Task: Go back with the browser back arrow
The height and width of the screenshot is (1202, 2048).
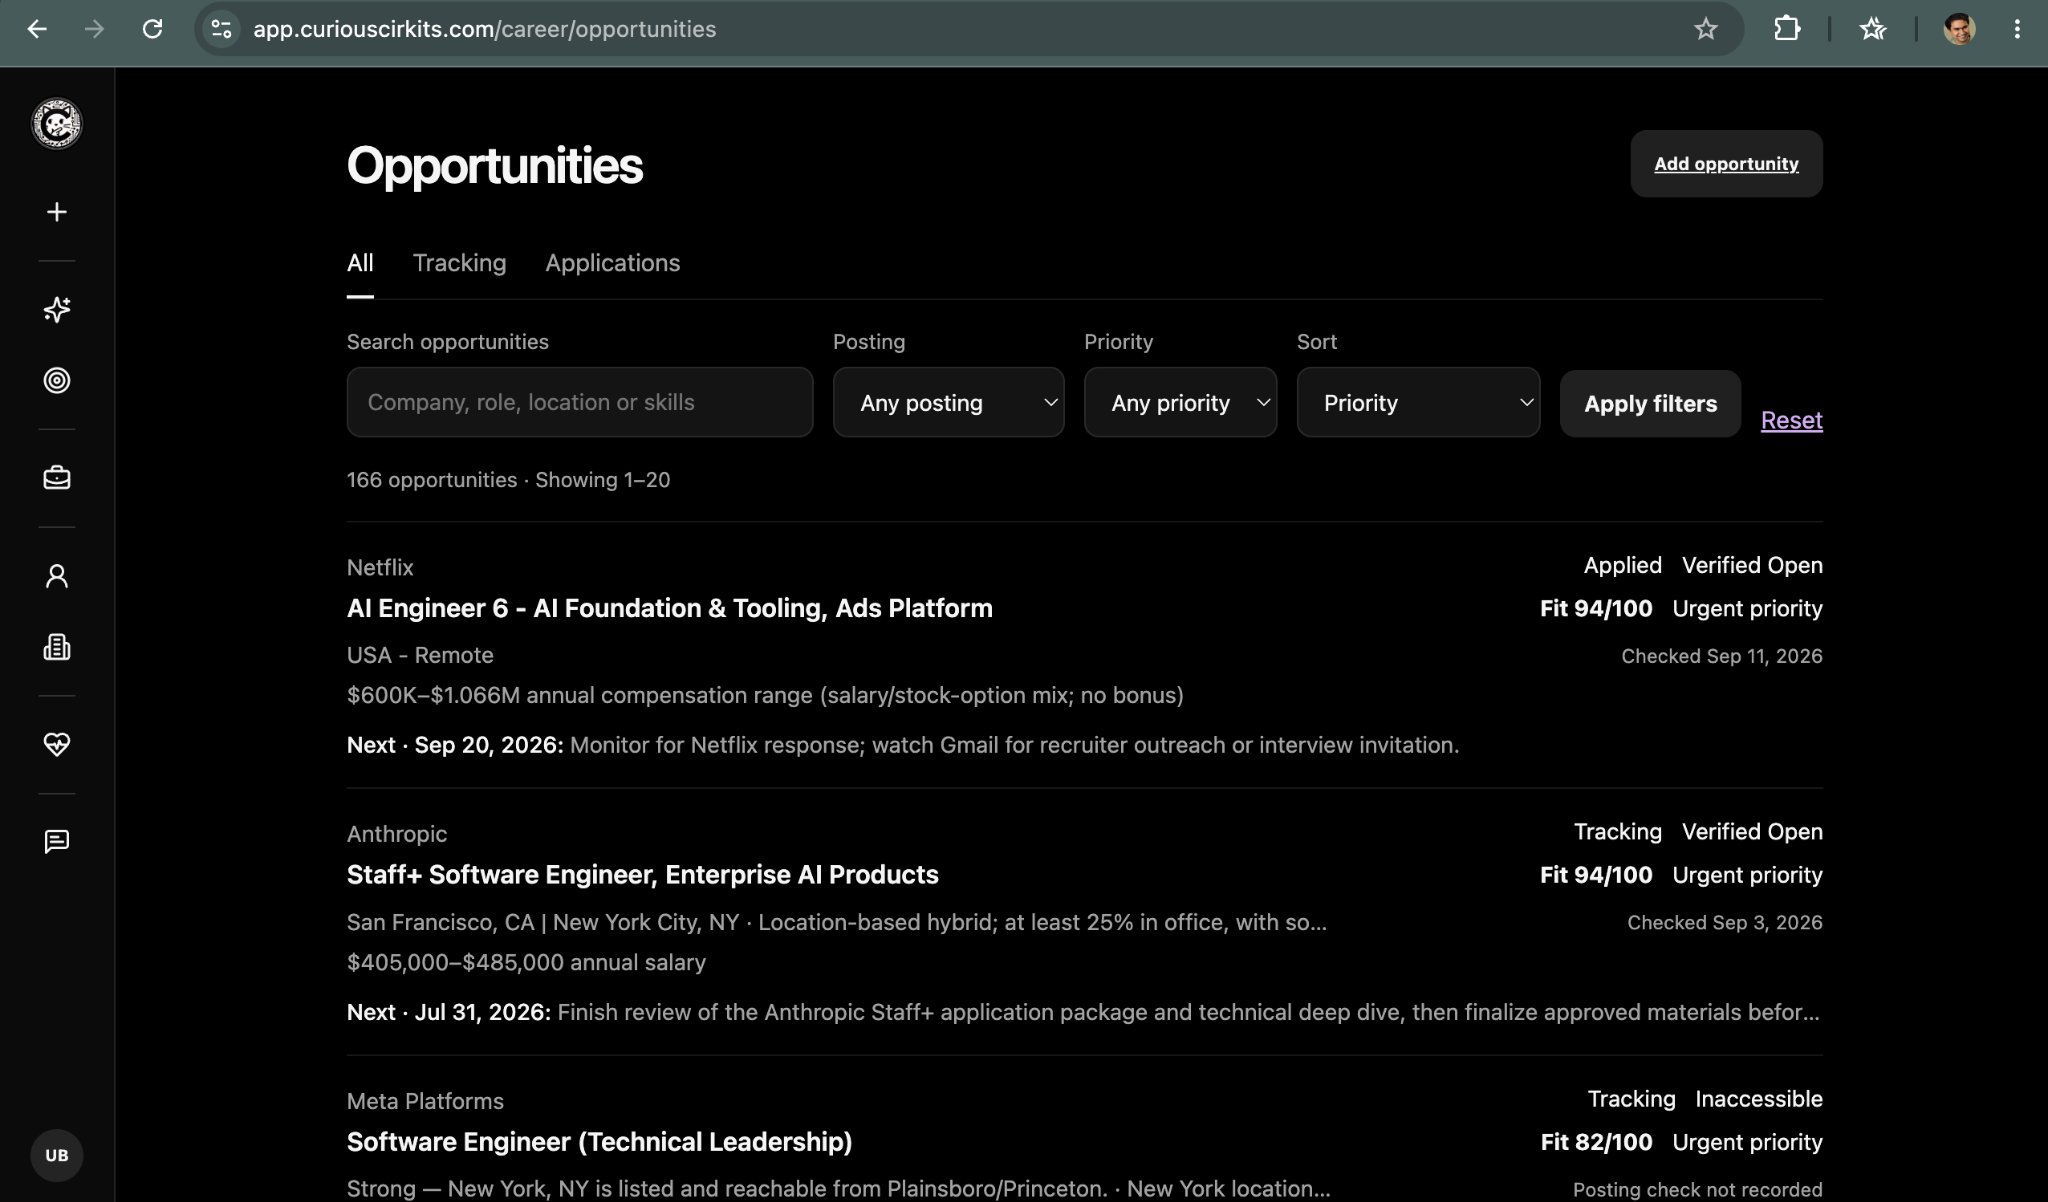Action: [x=37, y=29]
